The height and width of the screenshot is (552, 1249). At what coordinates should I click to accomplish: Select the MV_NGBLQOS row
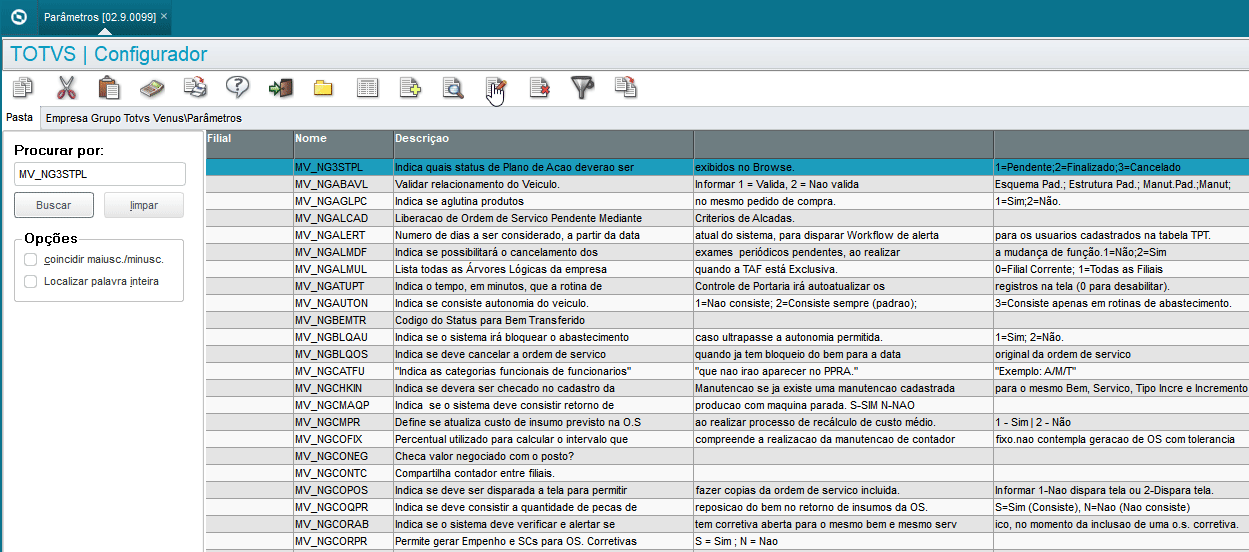727,354
